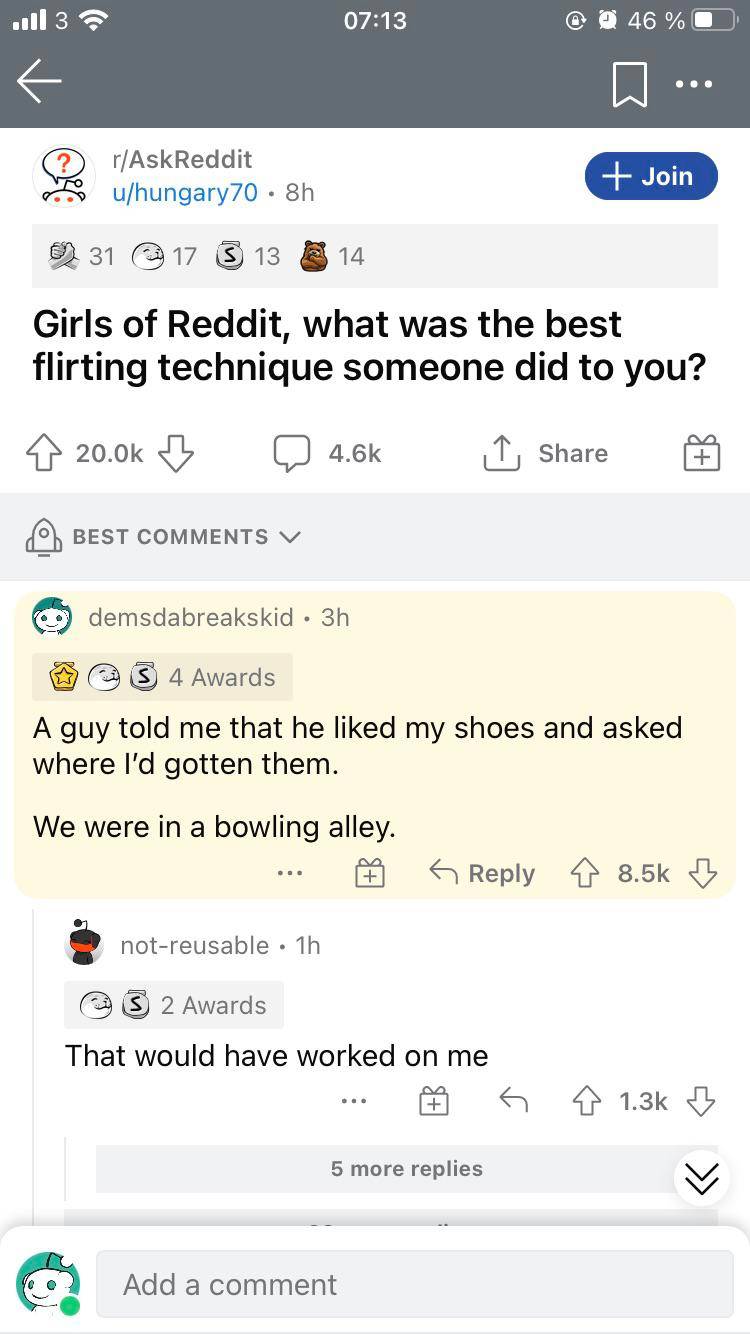The image size is (750, 1334).
Task: Open the post's 4.6k comments
Action: tap(328, 454)
